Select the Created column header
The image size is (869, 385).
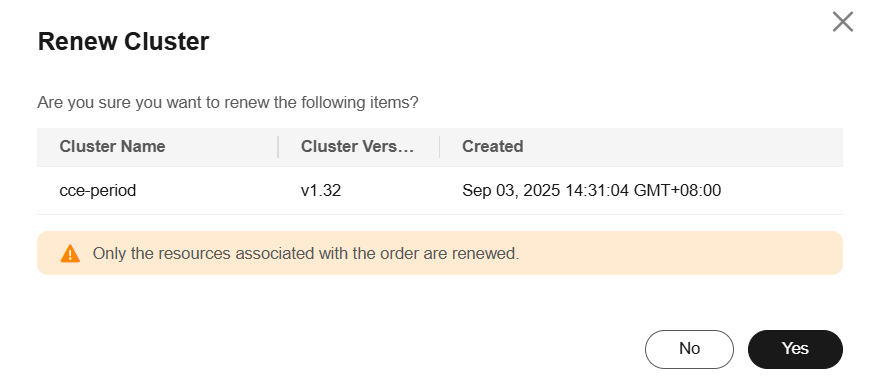493,146
